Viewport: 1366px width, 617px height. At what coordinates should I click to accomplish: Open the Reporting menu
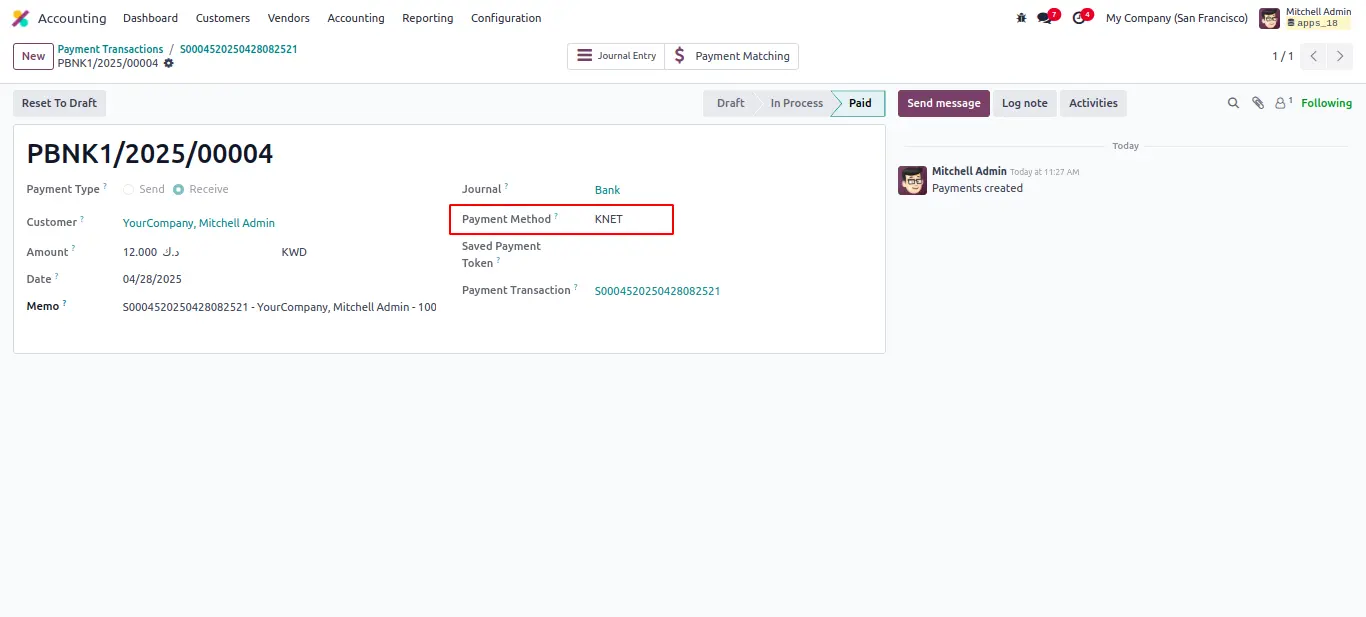[428, 18]
